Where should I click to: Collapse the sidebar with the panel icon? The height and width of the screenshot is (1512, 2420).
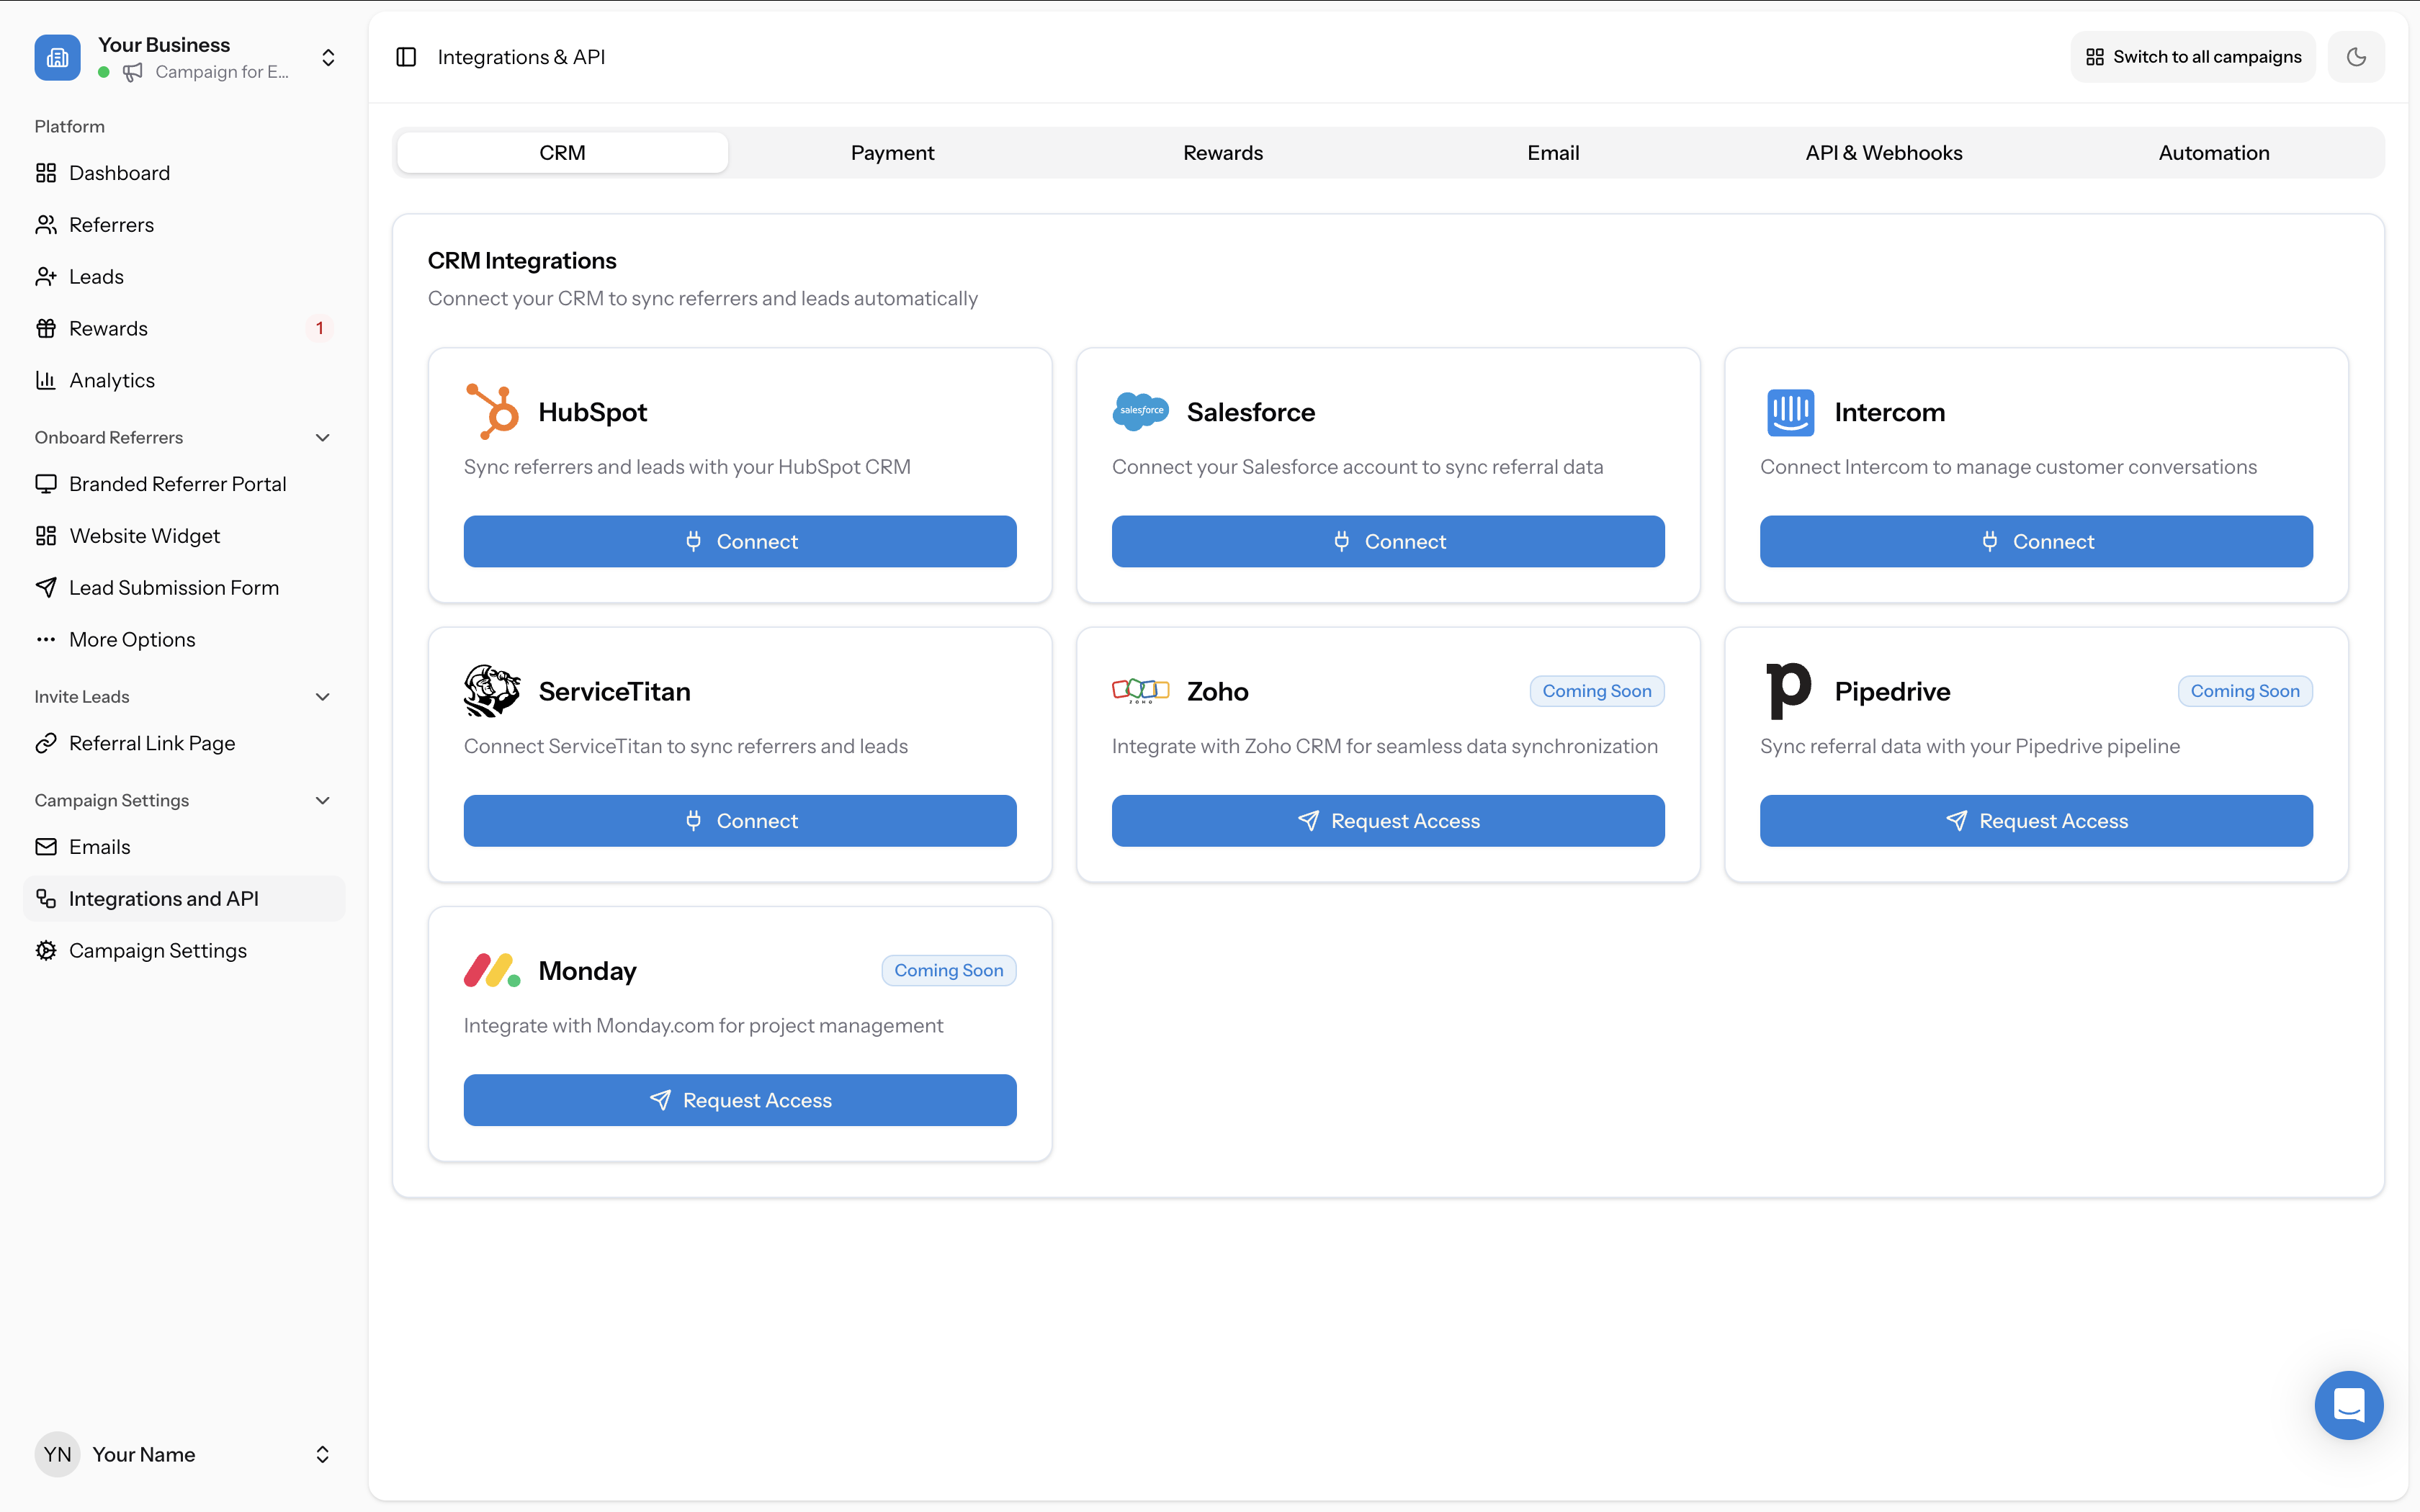coord(406,56)
